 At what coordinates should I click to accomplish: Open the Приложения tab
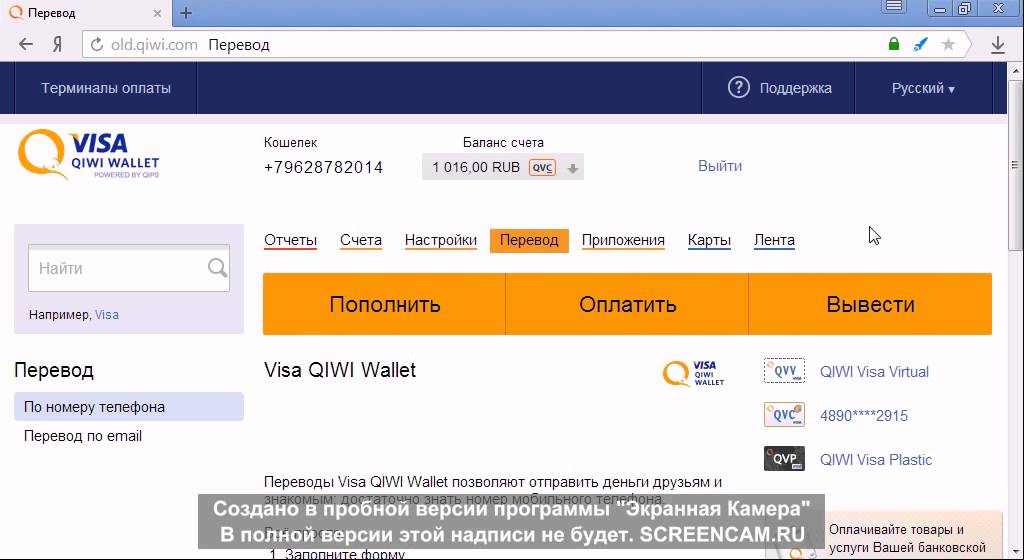(x=623, y=240)
